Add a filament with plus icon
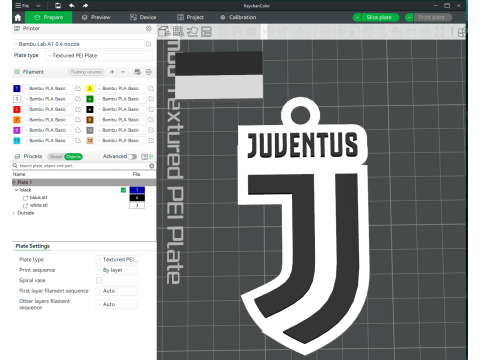The width and height of the screenshot is (480, 360). point(112,72)
